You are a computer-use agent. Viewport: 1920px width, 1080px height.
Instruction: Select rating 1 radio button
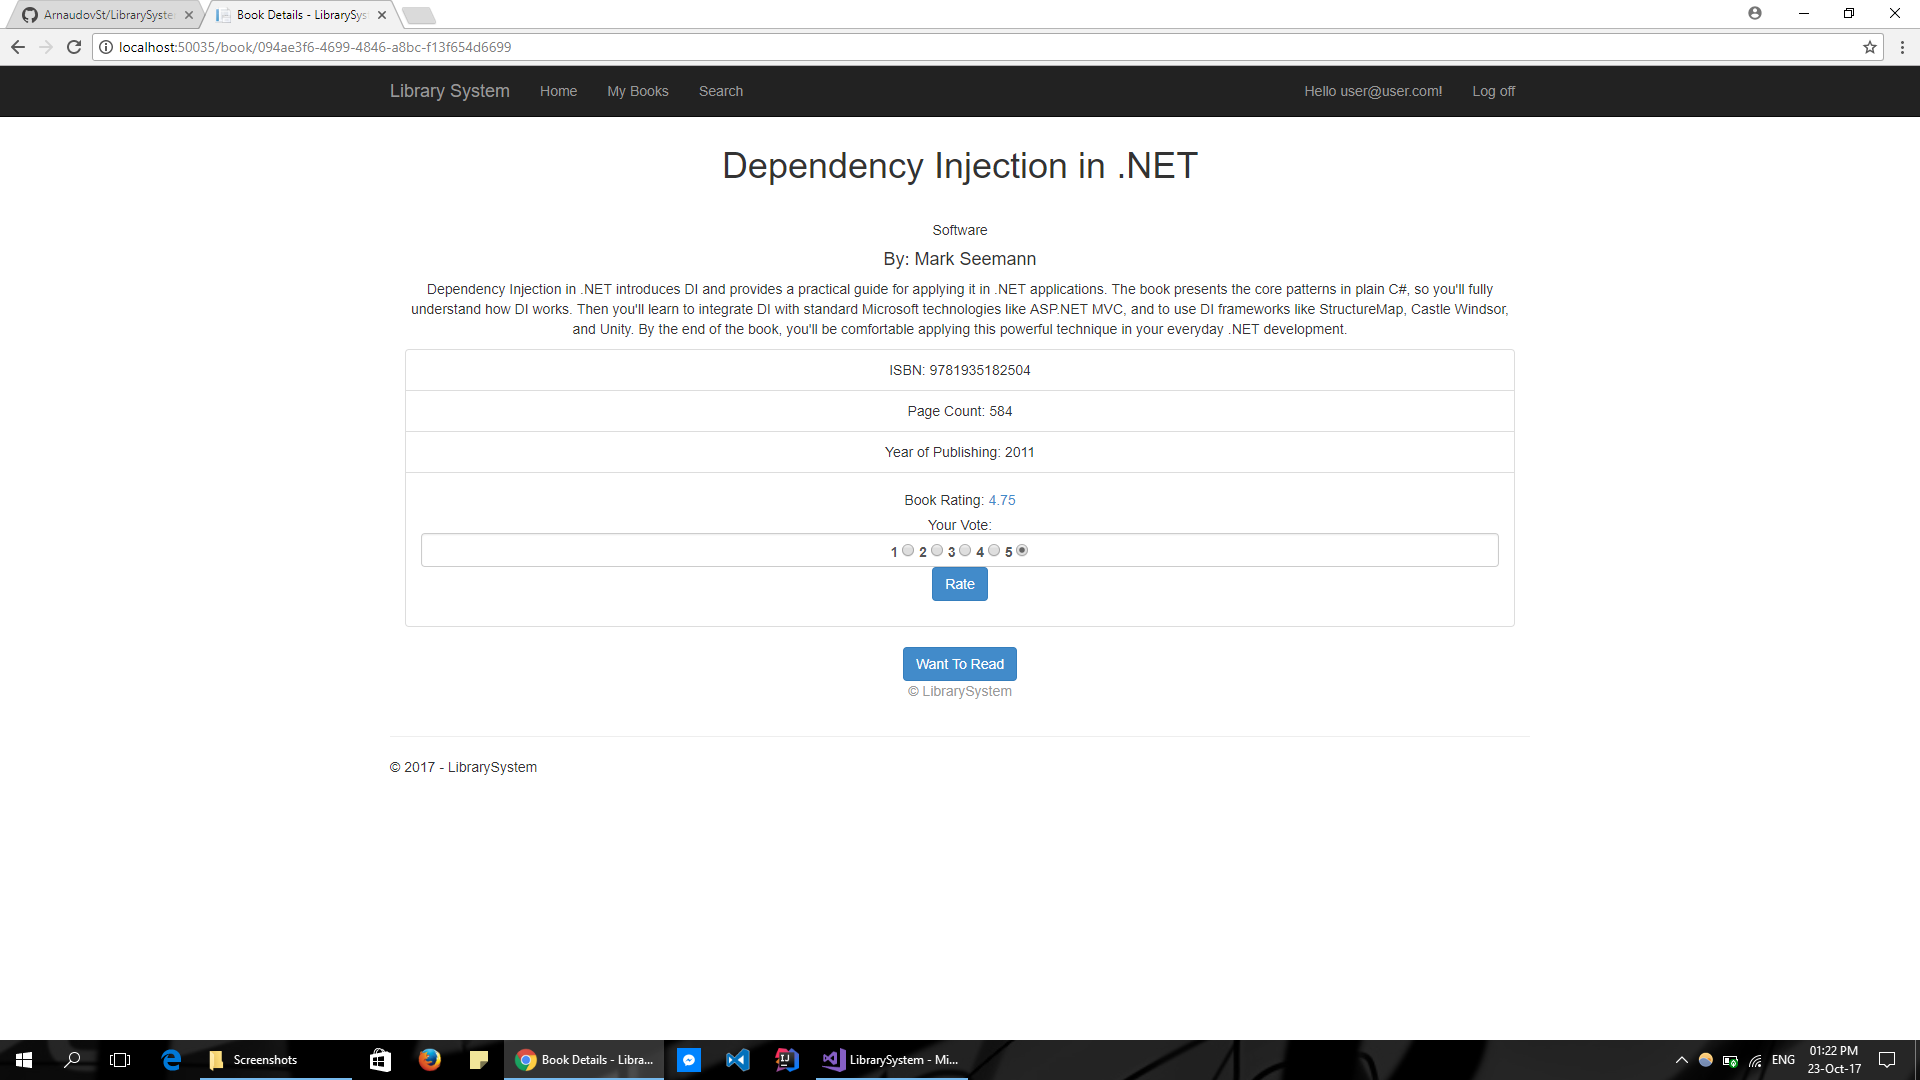coord(908,550)
